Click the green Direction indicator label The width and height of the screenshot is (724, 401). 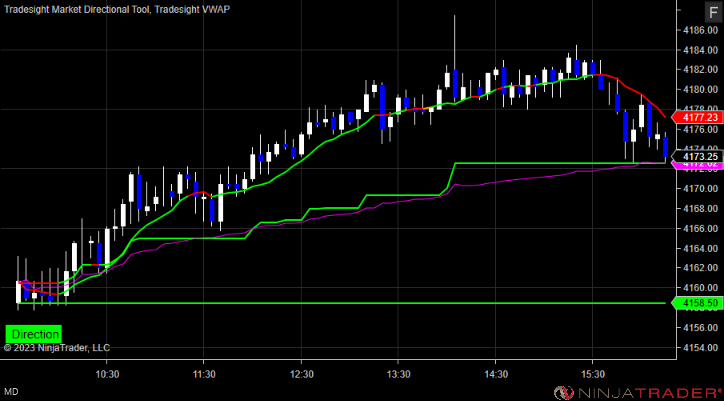[33, 334]
